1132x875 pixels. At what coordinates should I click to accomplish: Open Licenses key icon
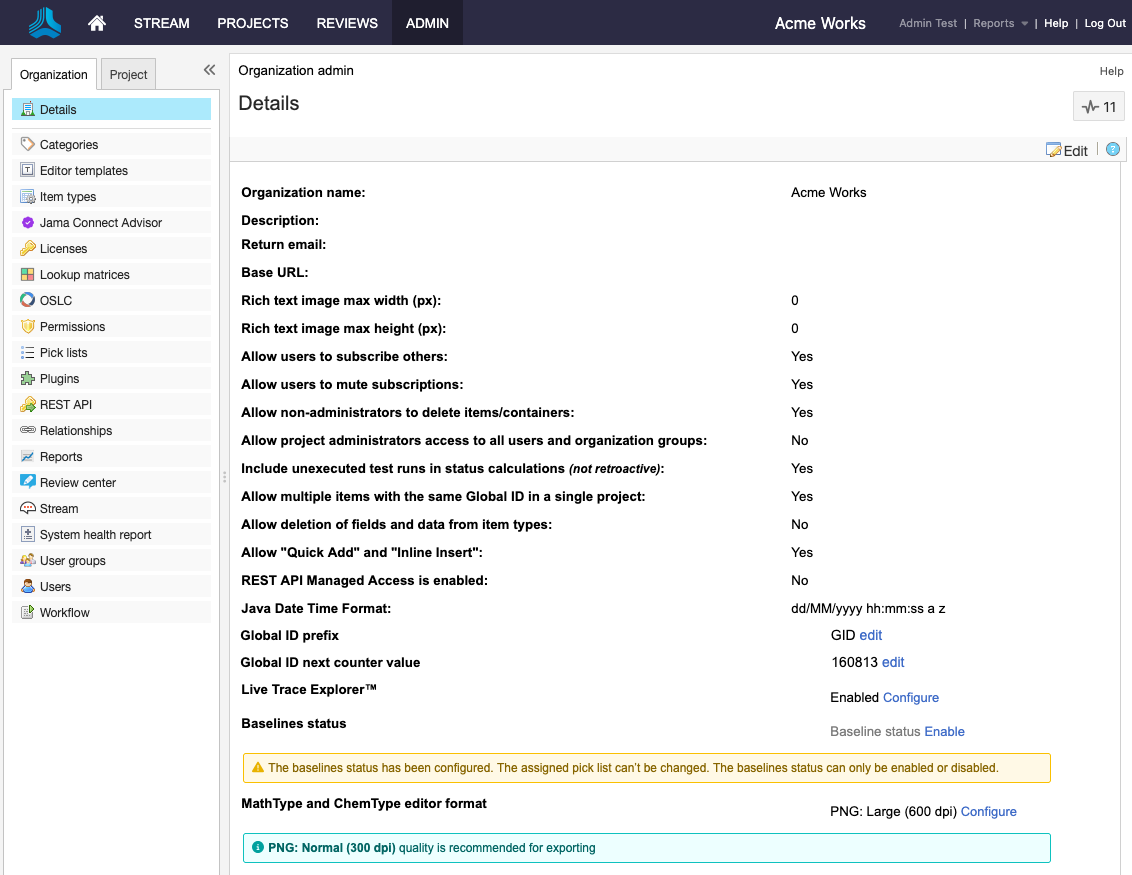coord(28,248)
